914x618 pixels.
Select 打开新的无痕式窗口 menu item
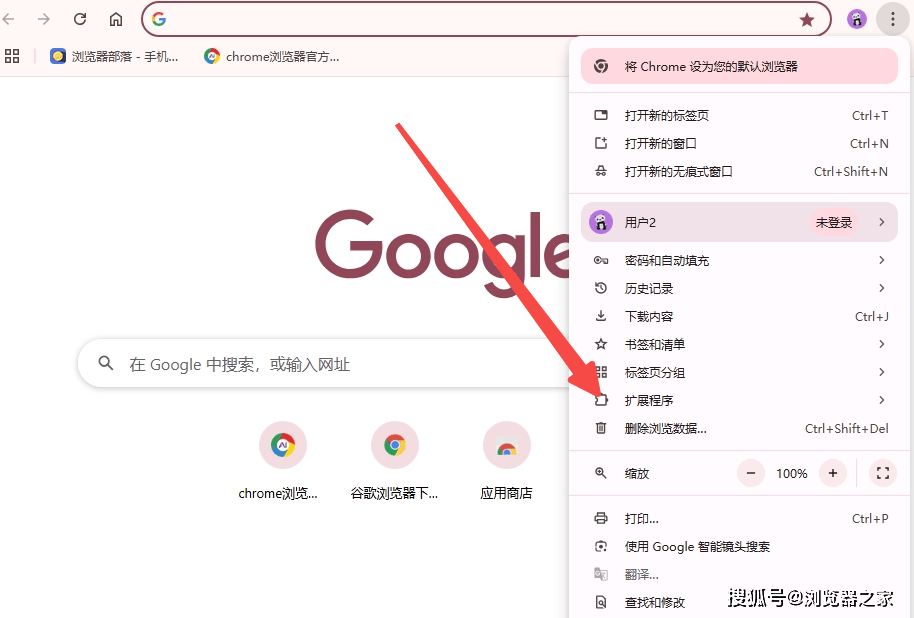tap(739, 171)
